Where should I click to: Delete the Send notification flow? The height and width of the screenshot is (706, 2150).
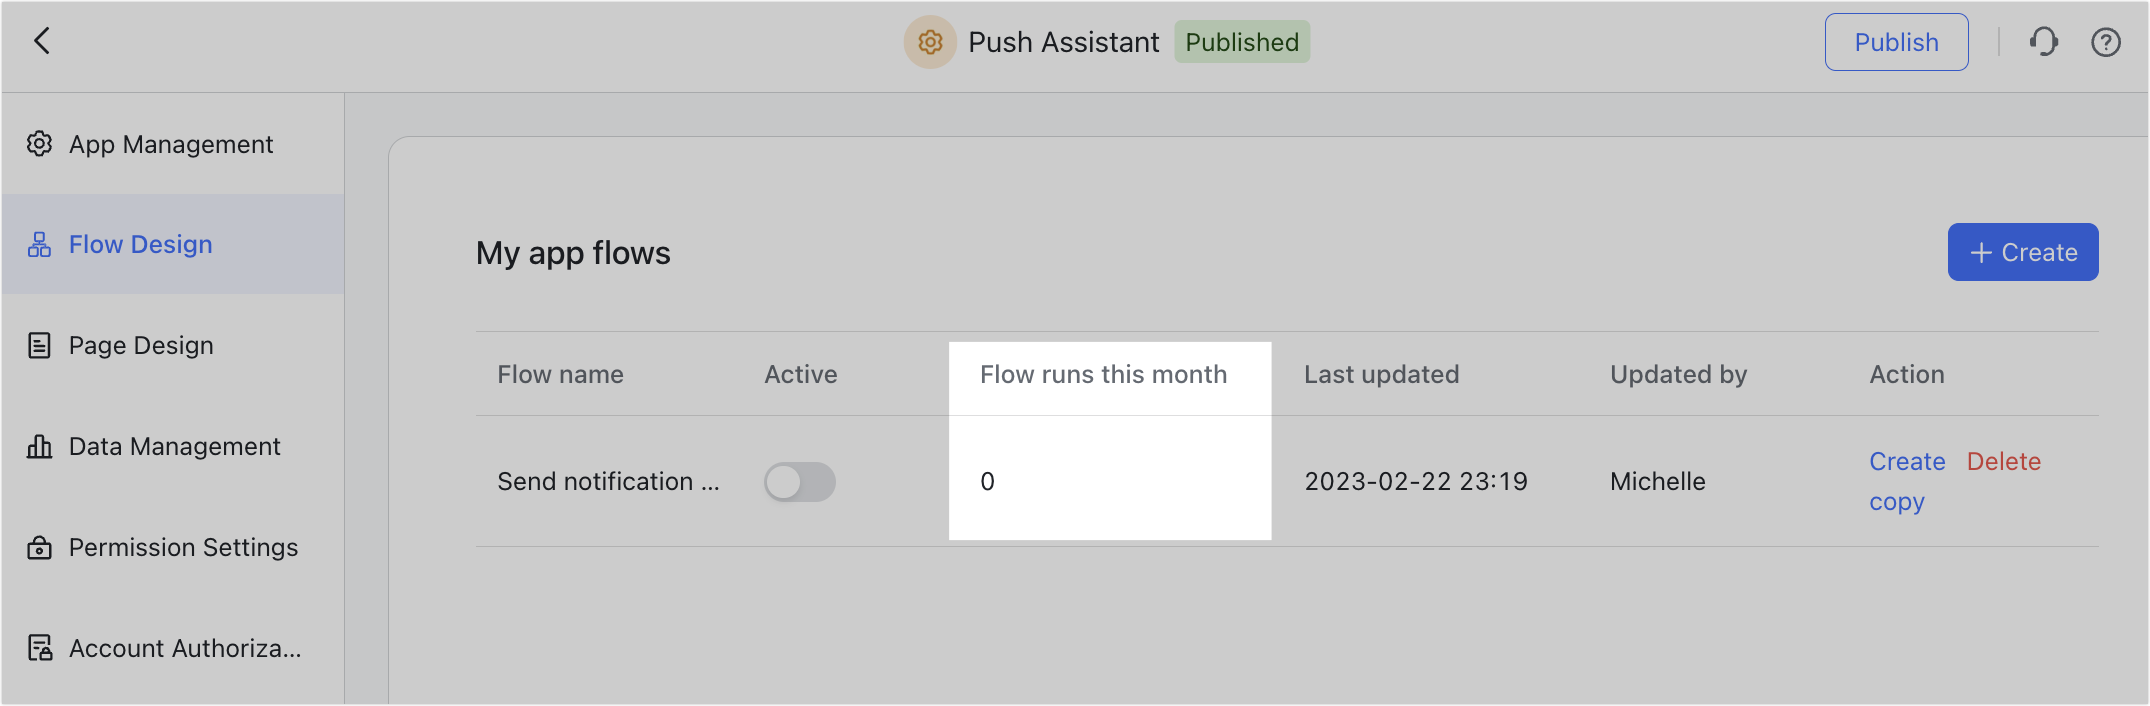[2003, 461]
